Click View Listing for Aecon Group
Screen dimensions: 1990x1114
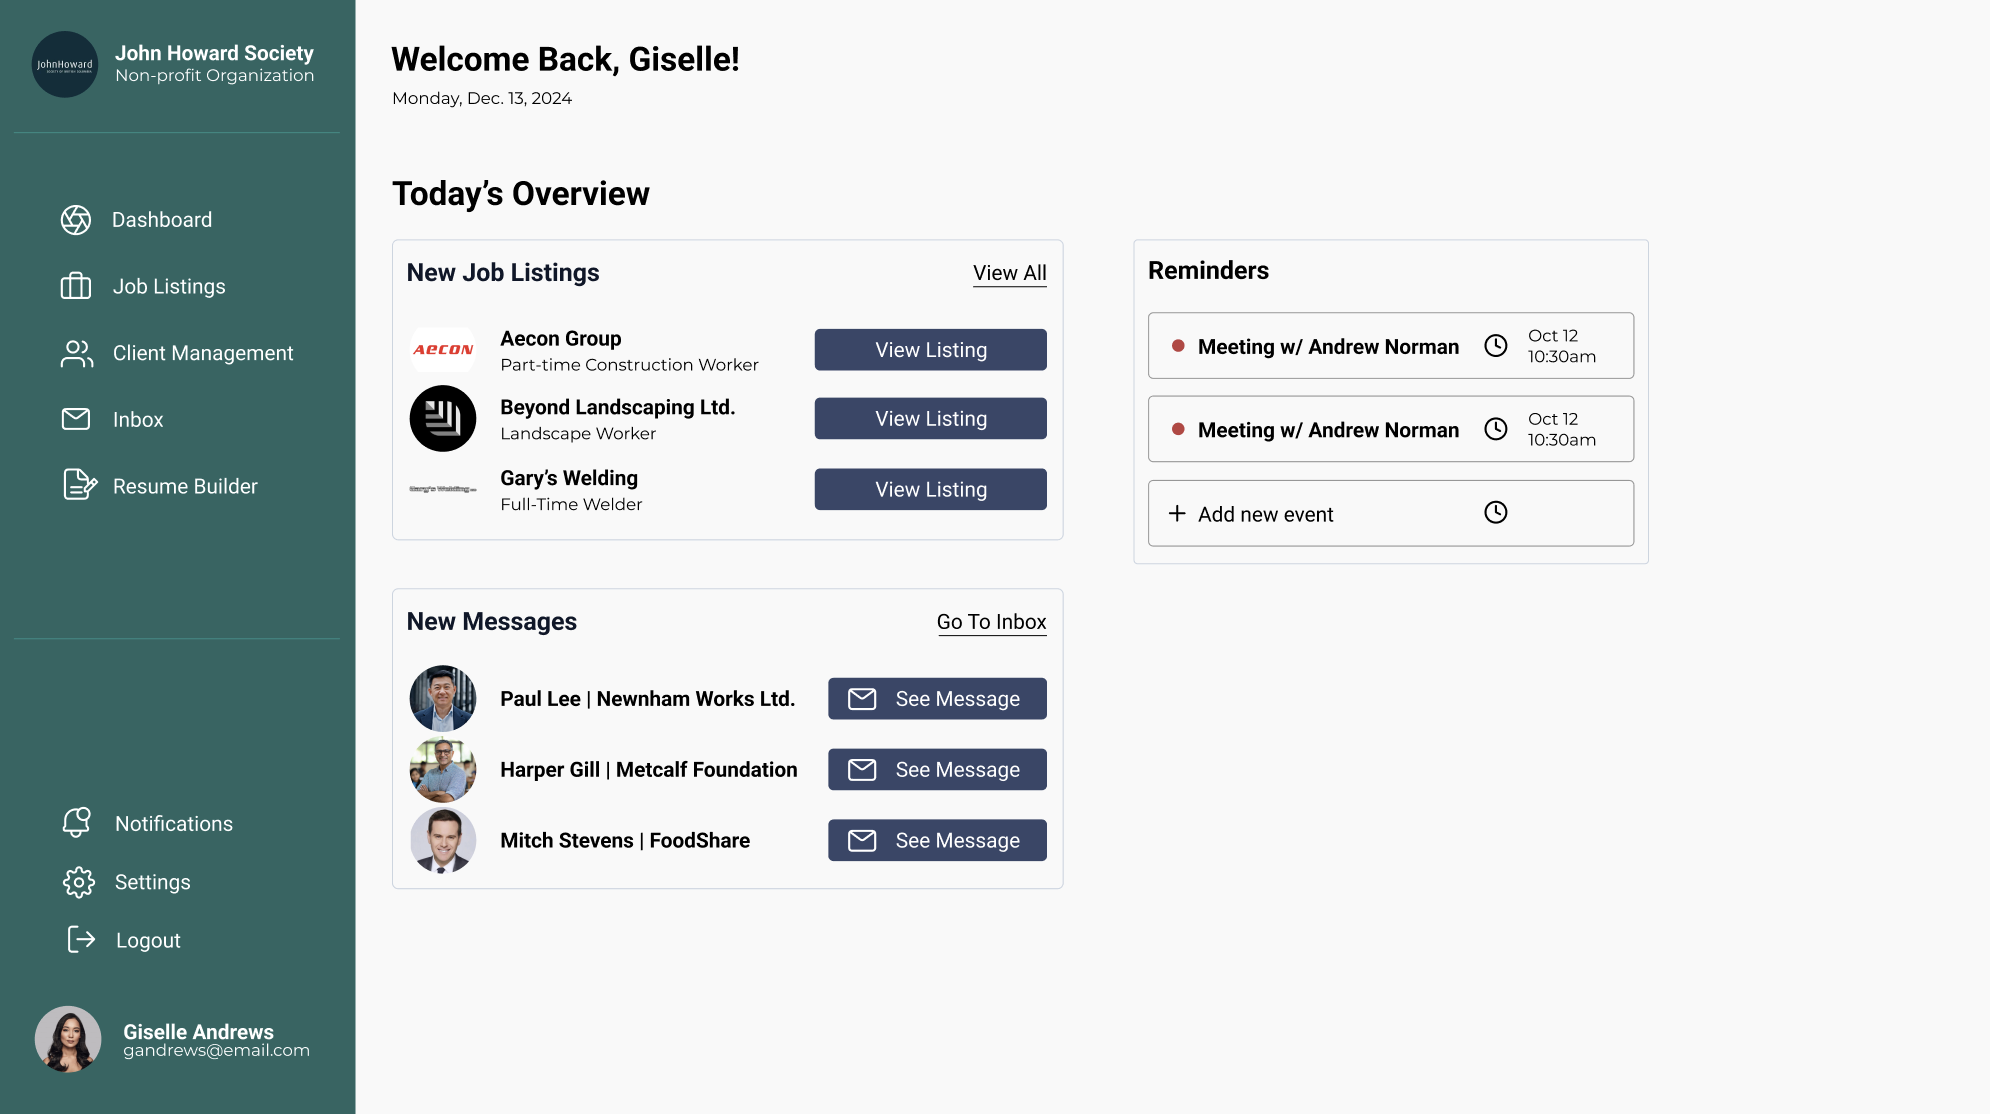[x=930, y=350]
